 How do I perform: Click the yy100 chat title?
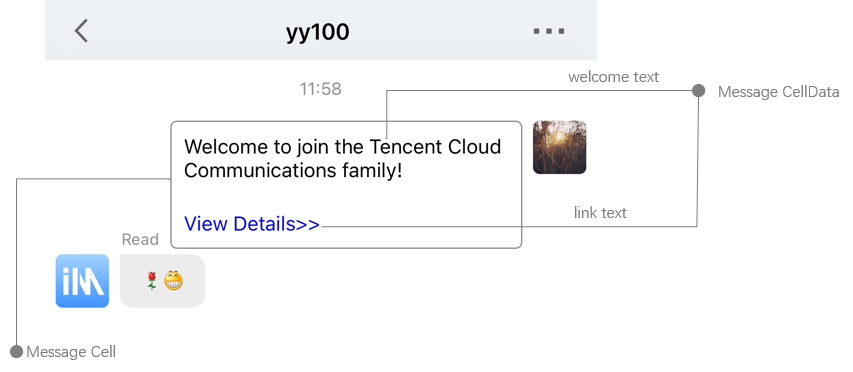pos(318,32)
